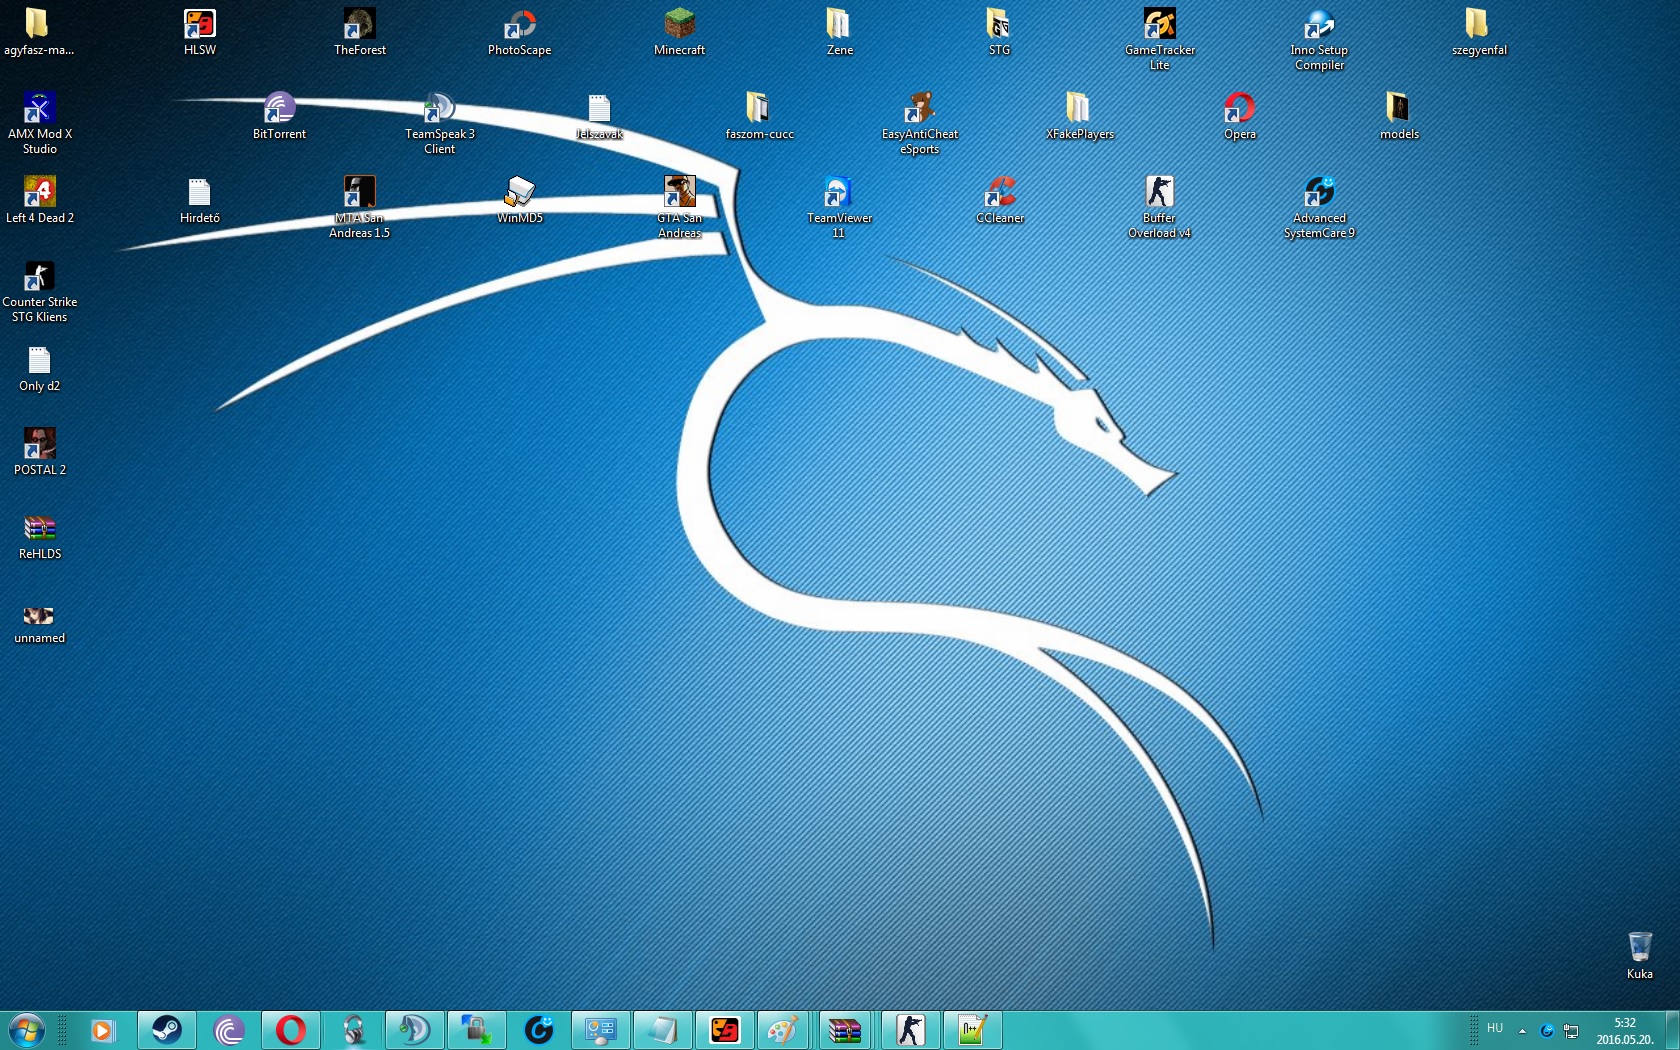Open Counter Strike STG Kliens shortcut
This screenshot has height=1050, width=1680.
click(40, 291)
